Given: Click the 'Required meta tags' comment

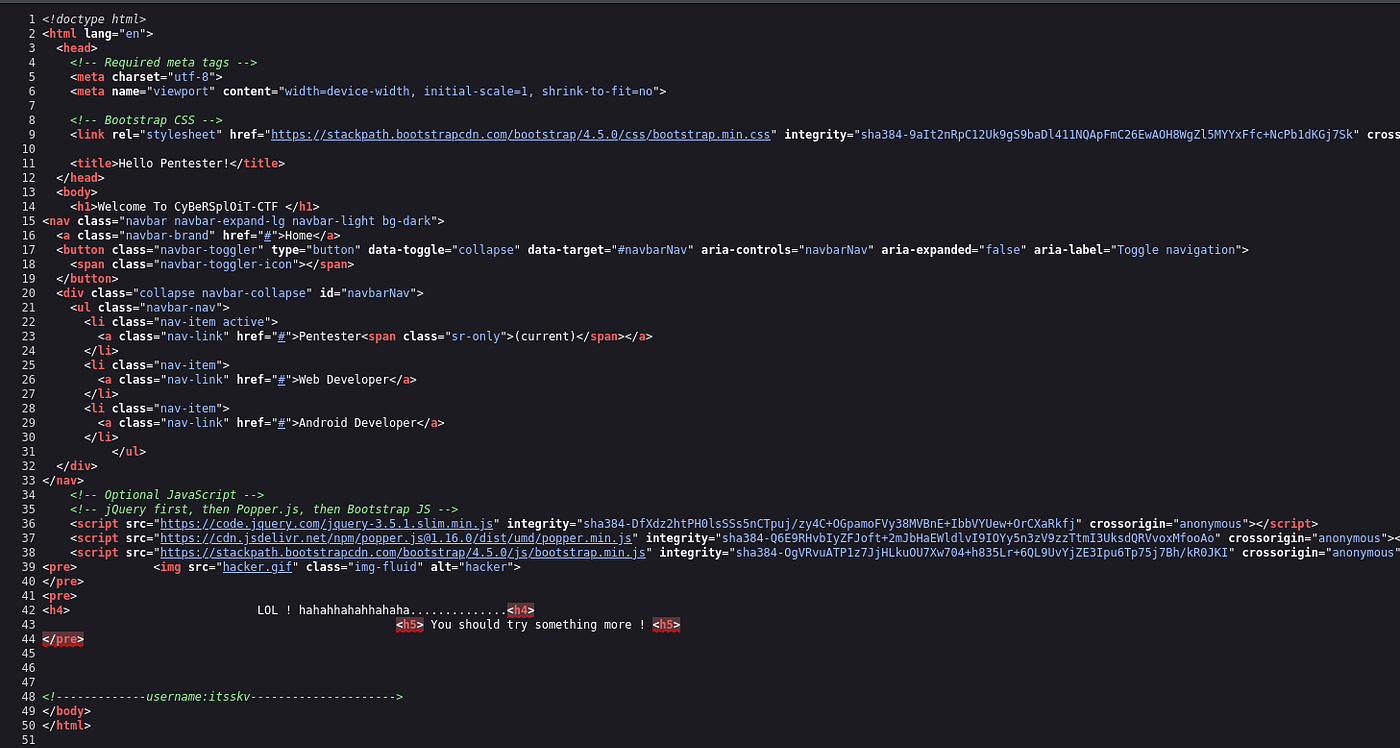Looking at the screenshot, I should (x=164, y=62).
